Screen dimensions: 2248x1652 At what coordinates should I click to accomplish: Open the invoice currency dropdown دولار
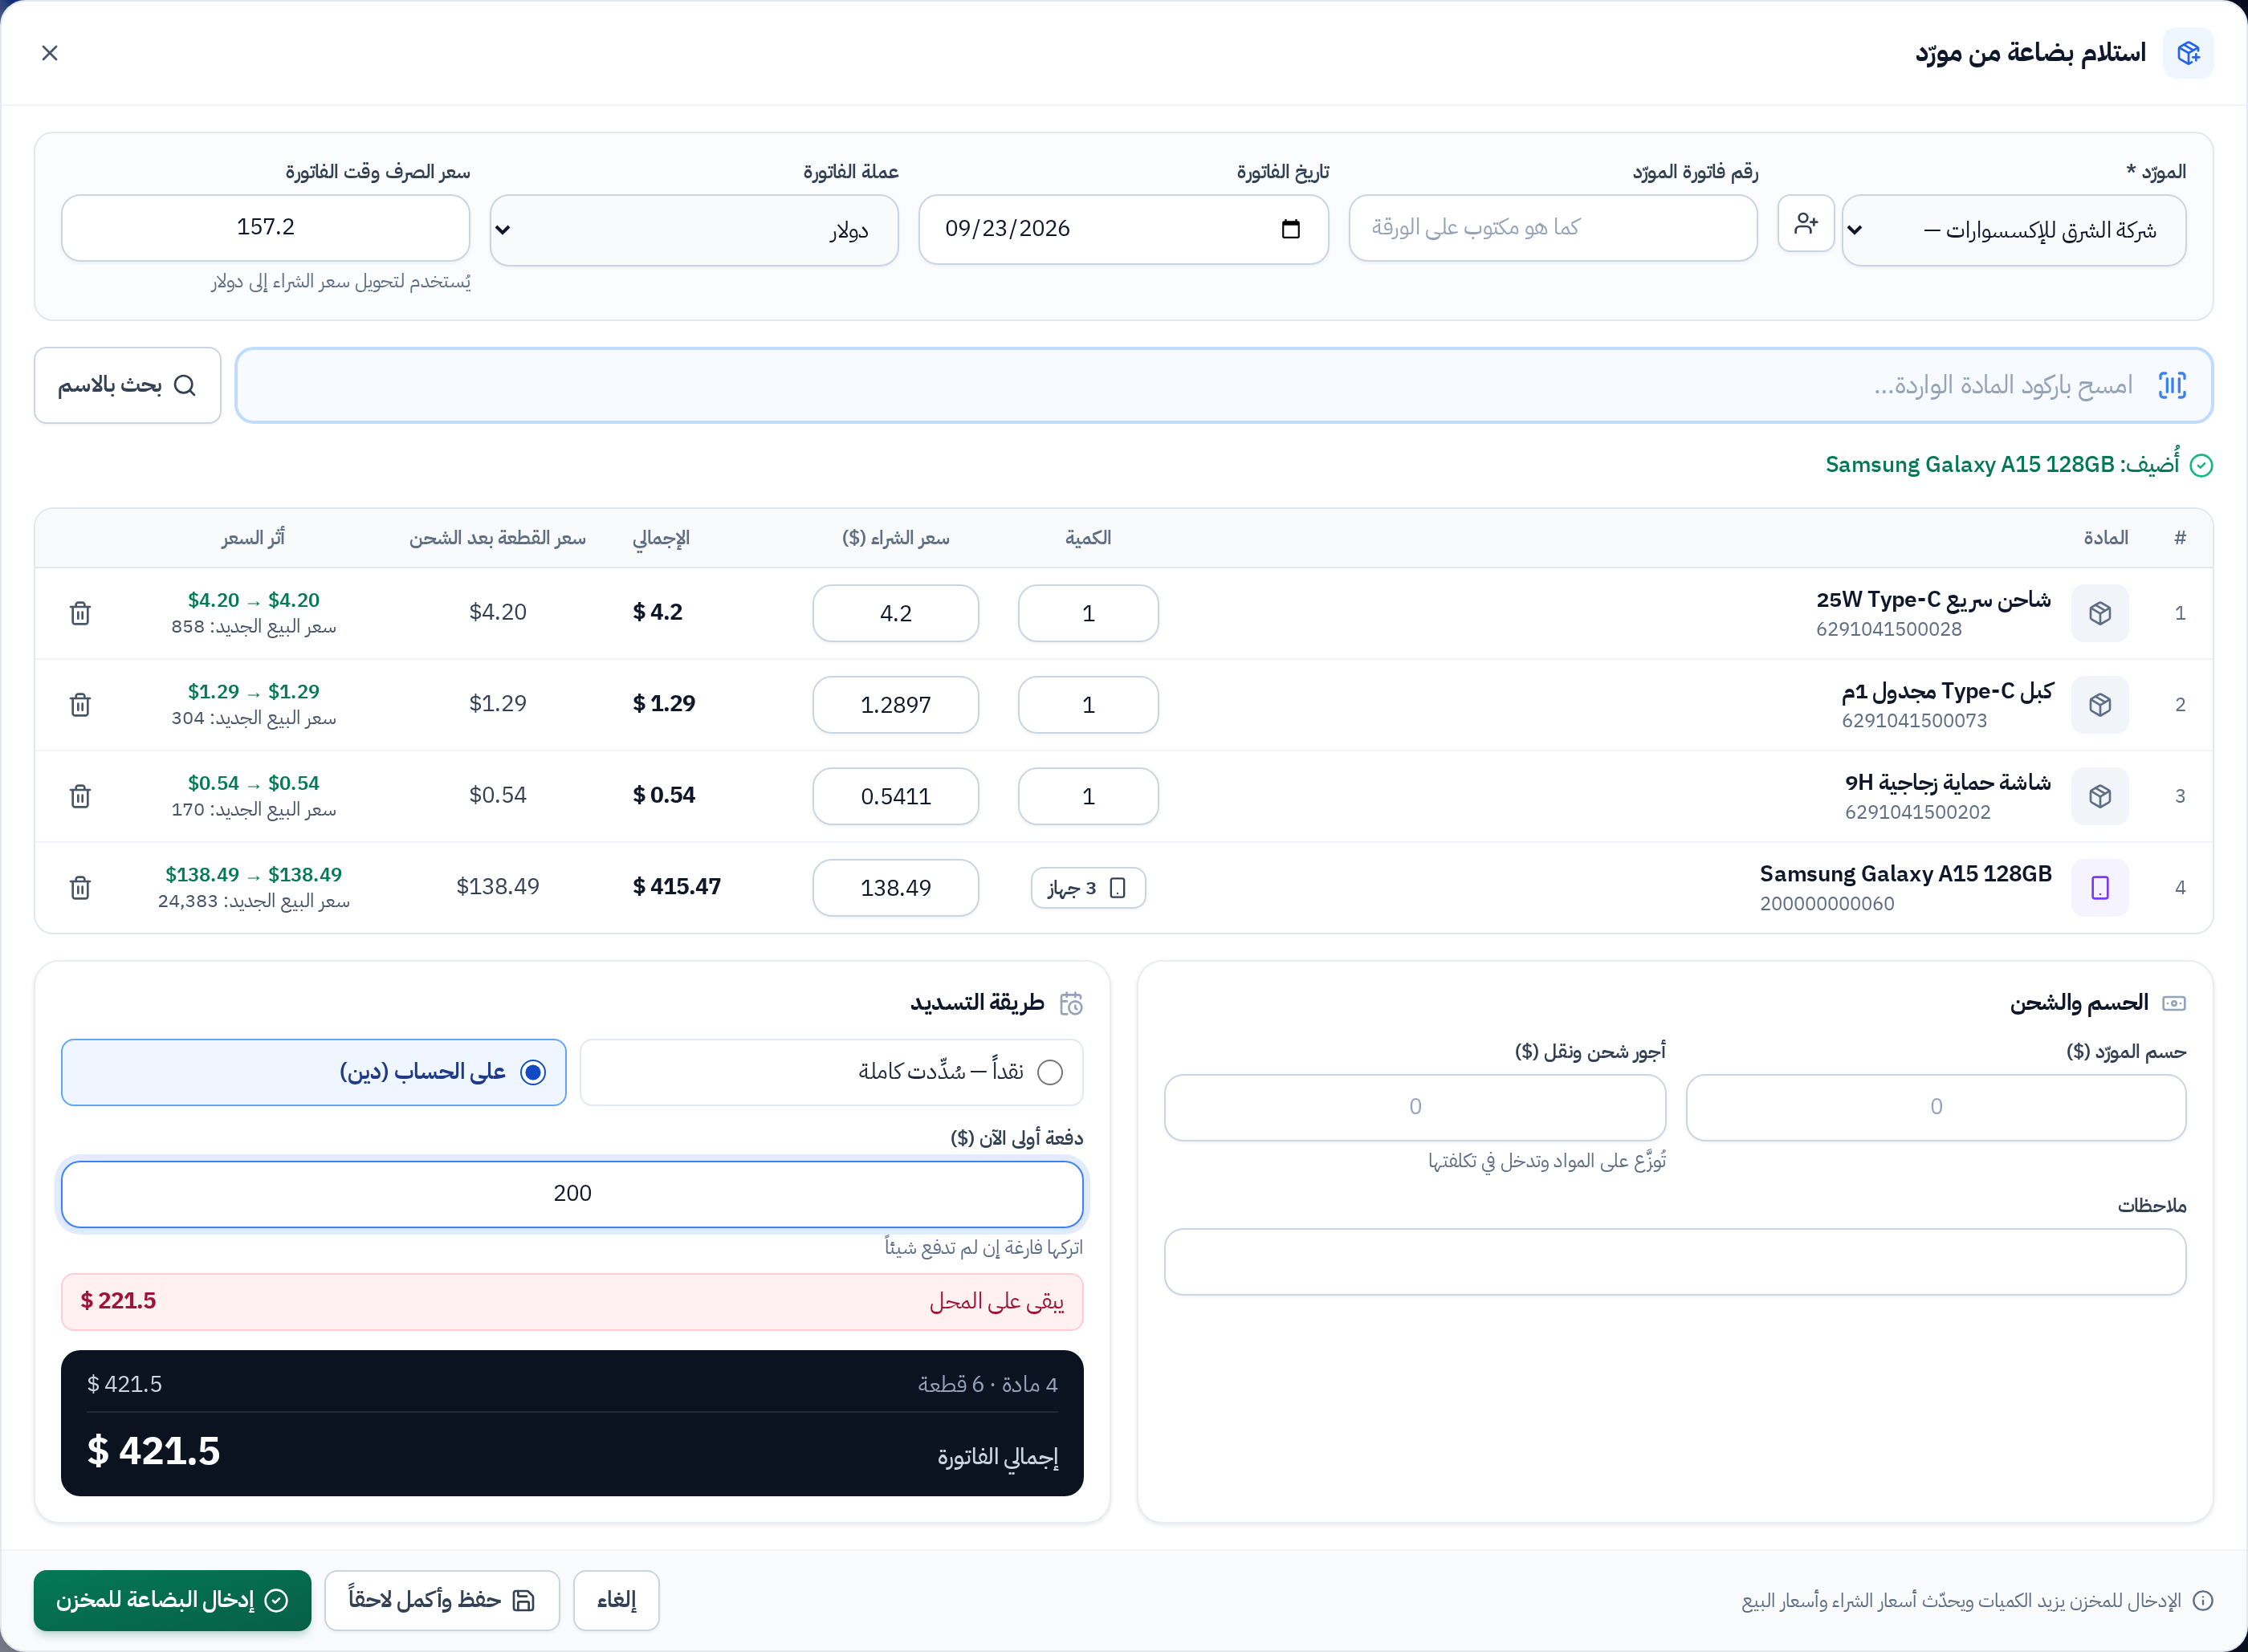coord(694,230)
